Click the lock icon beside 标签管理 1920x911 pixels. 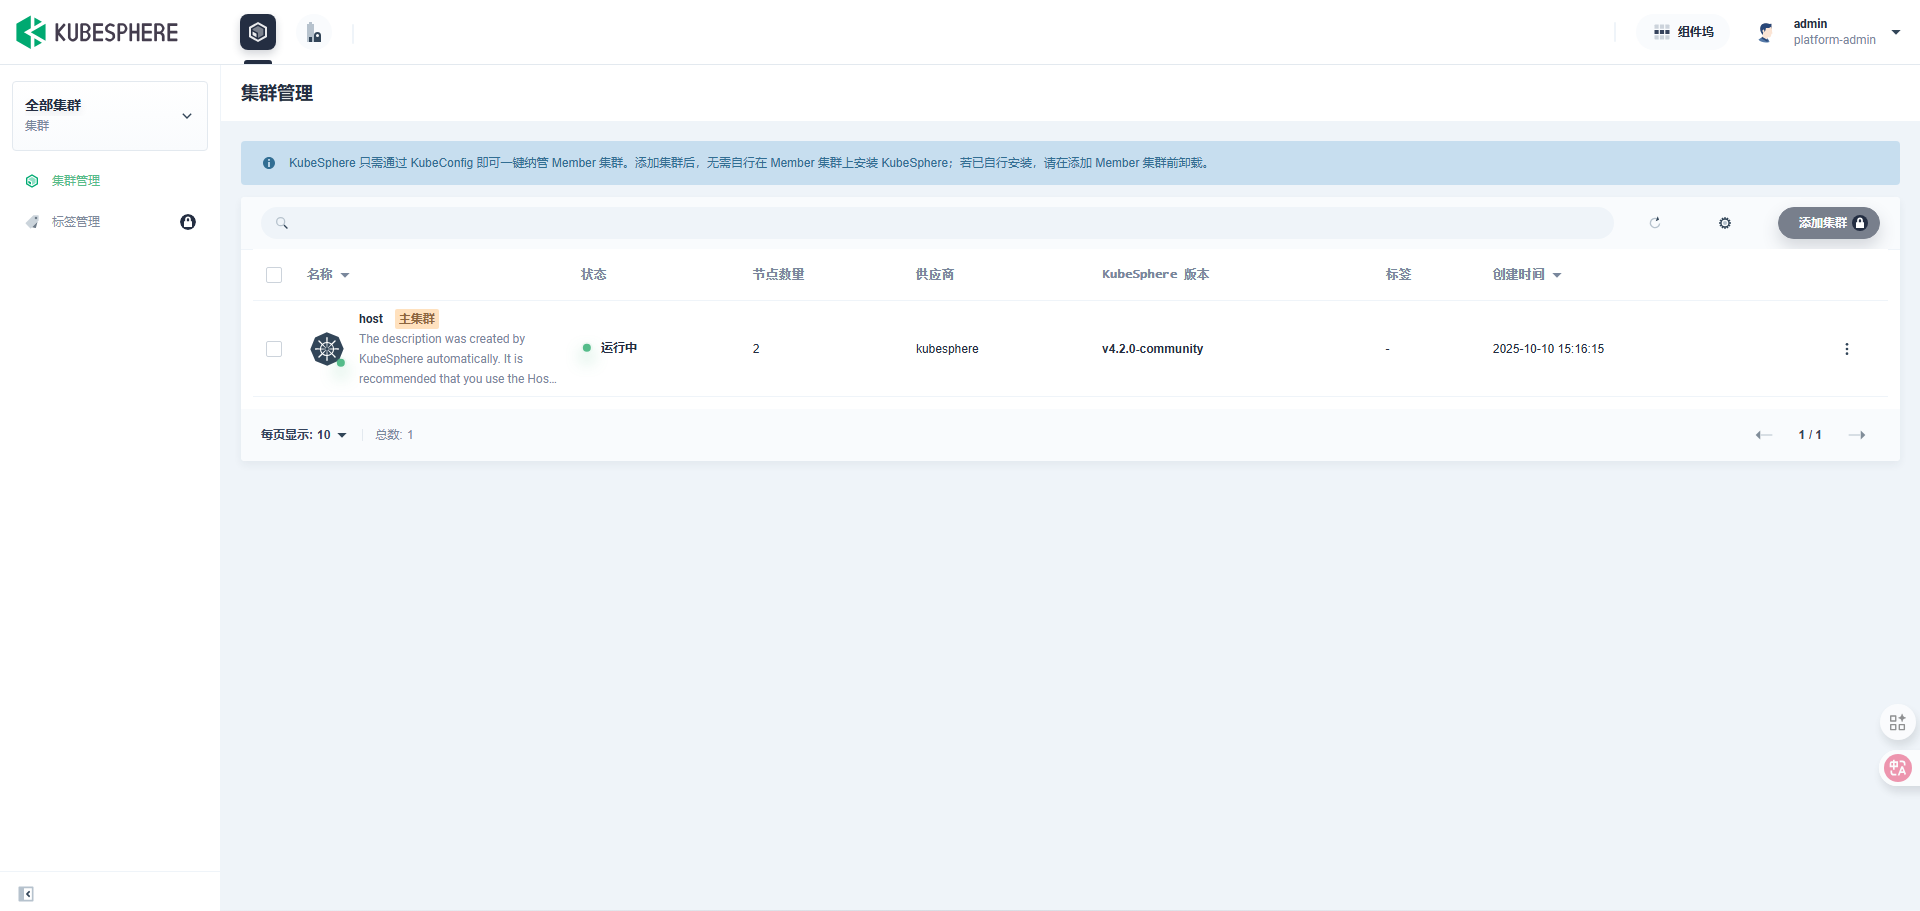click(188, 222)
